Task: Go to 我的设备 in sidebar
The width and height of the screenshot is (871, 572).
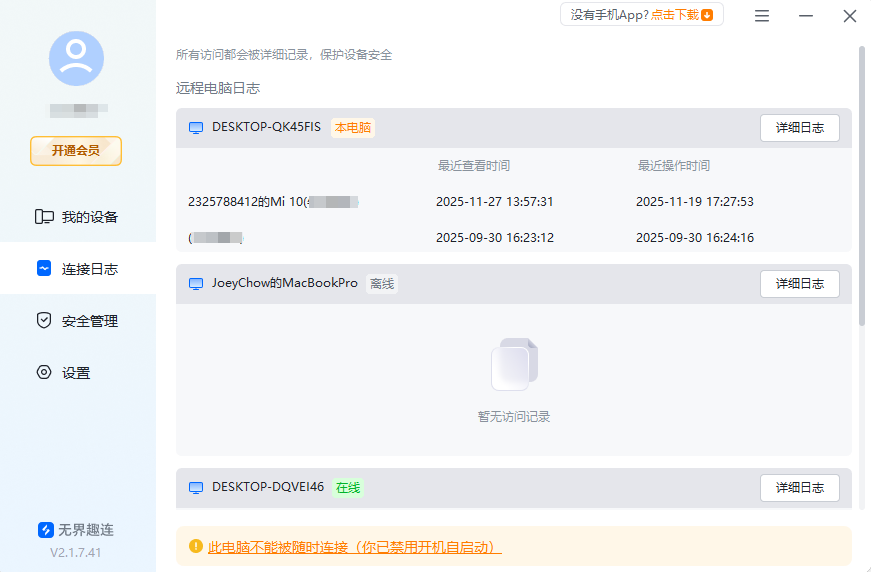Action: [78, 217]
